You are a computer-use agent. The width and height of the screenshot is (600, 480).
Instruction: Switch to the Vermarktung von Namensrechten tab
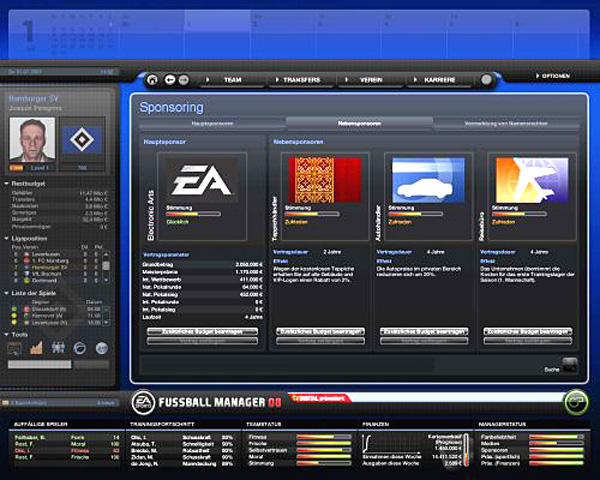[x=506, y=124]
